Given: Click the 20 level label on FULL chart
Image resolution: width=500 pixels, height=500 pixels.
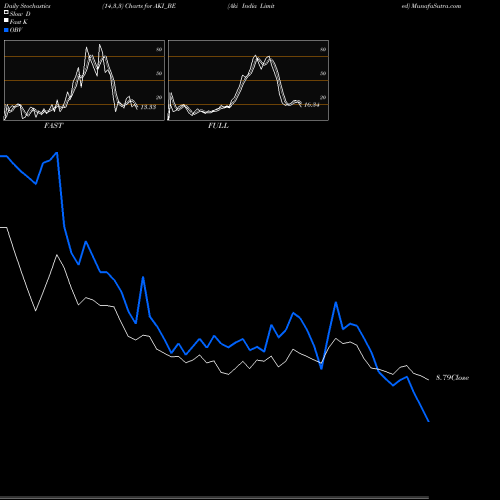Looking at the screenshot, I should coord(323,97).
